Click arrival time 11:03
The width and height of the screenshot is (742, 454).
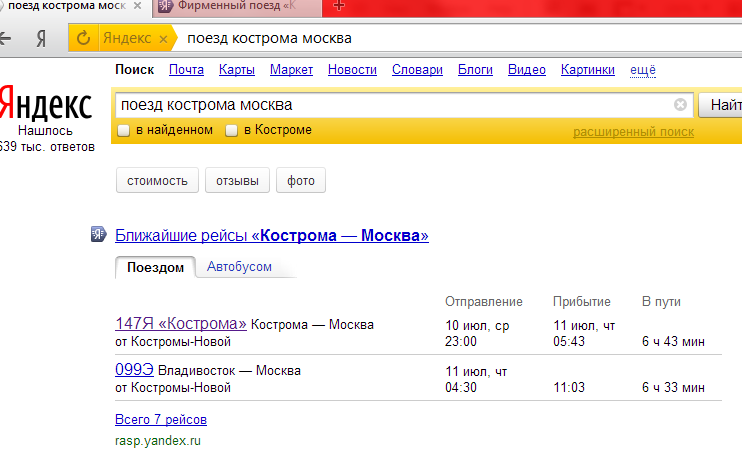pyautogui.click(x=569, y=387)
